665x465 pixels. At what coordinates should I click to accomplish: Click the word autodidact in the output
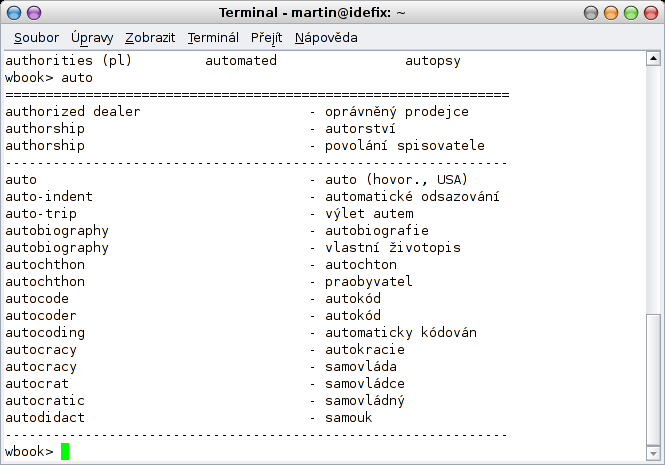click(x=45, y=417)
